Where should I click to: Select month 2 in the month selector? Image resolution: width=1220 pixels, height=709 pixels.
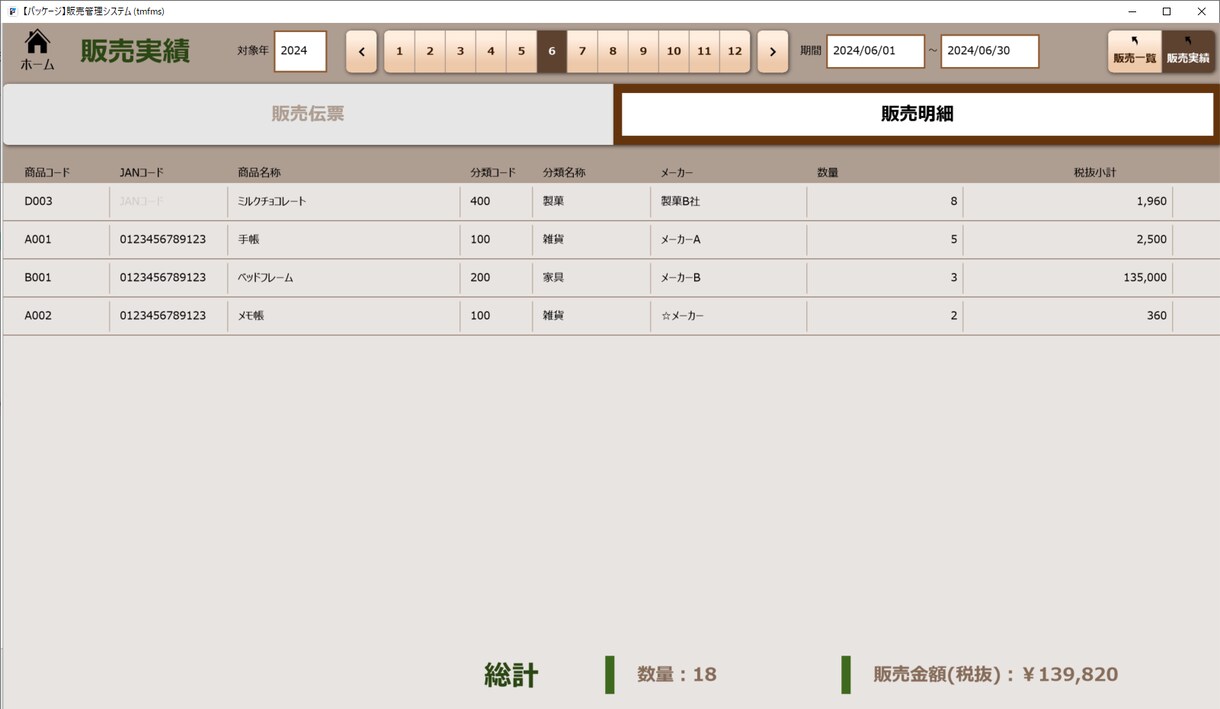pyautogui.click(x=430, y=52)
